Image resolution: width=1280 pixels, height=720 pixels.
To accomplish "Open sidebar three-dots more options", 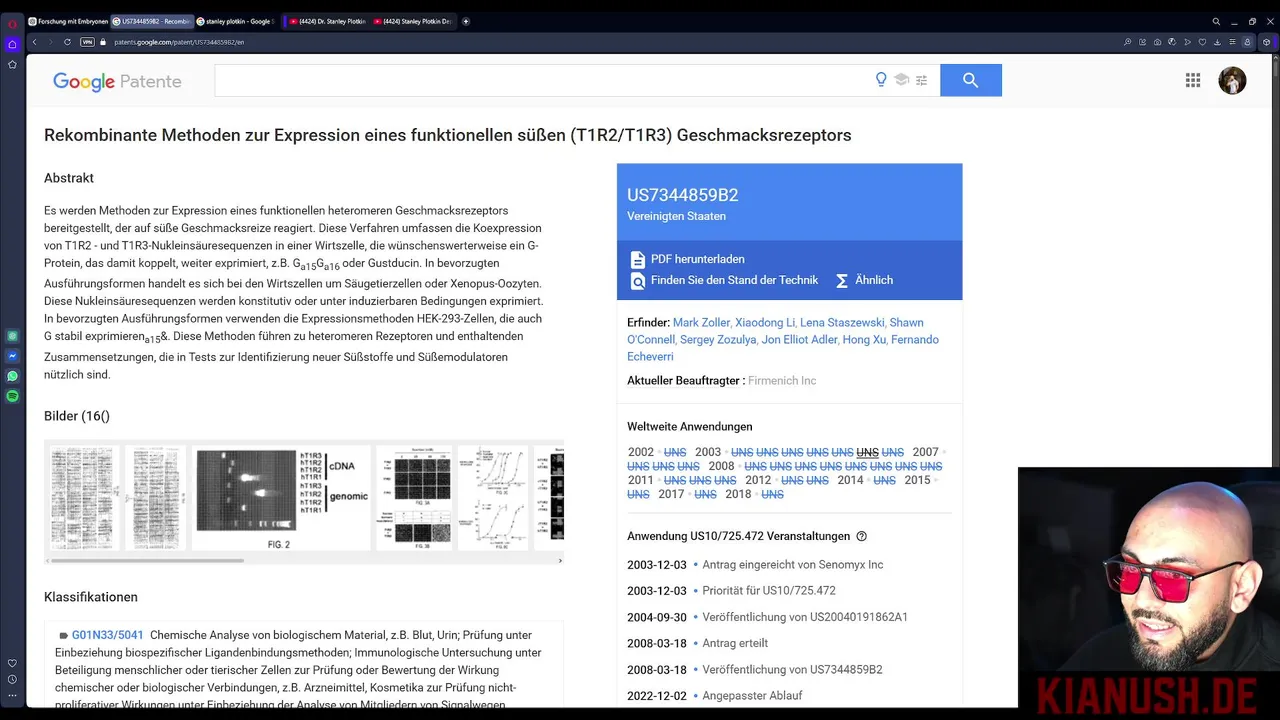I will pyautogui.click(x=12, y=695).
